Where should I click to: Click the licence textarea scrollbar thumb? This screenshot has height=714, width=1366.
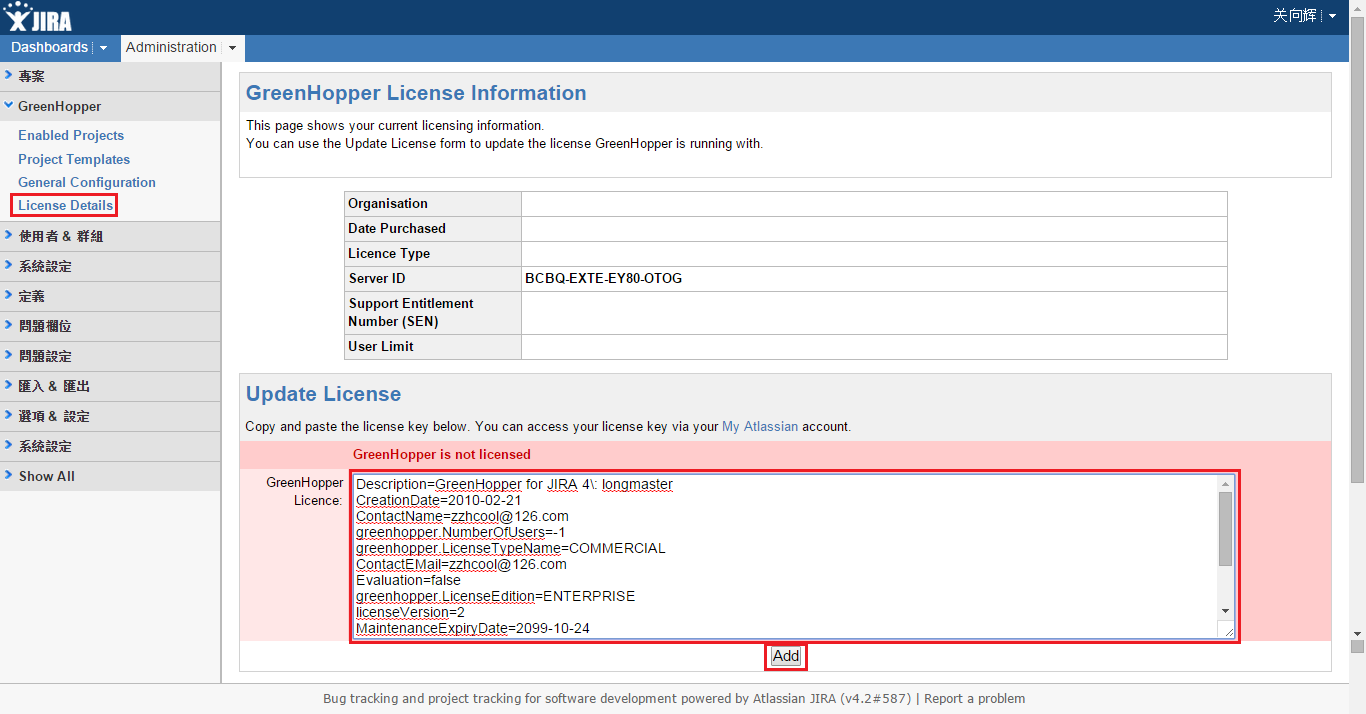click(1226, 529)
